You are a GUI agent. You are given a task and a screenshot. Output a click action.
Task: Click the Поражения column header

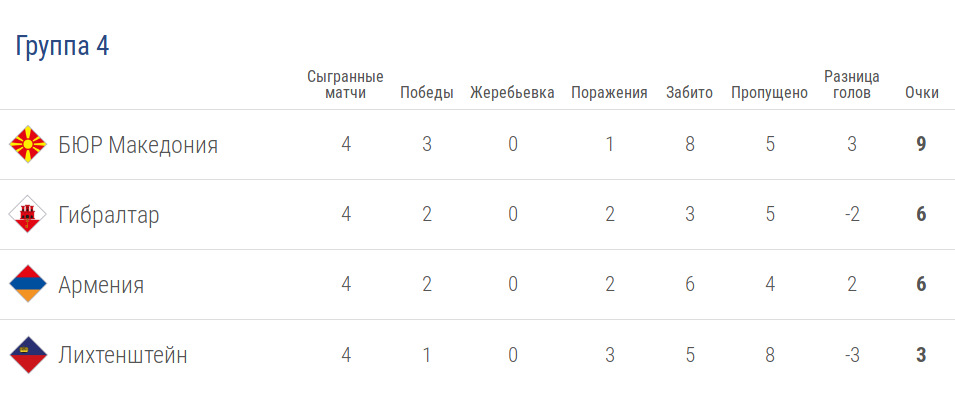click(x=609, y=93)
